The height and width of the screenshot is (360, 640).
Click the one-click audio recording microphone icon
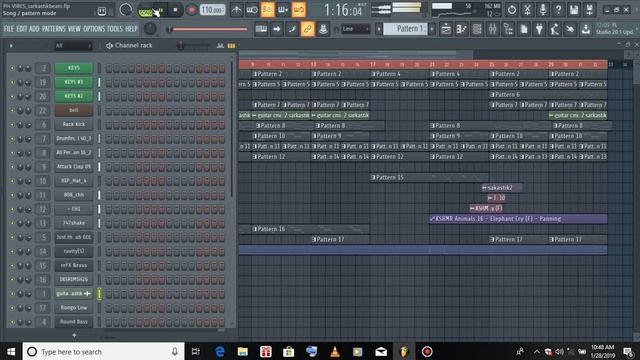(543, 10)
